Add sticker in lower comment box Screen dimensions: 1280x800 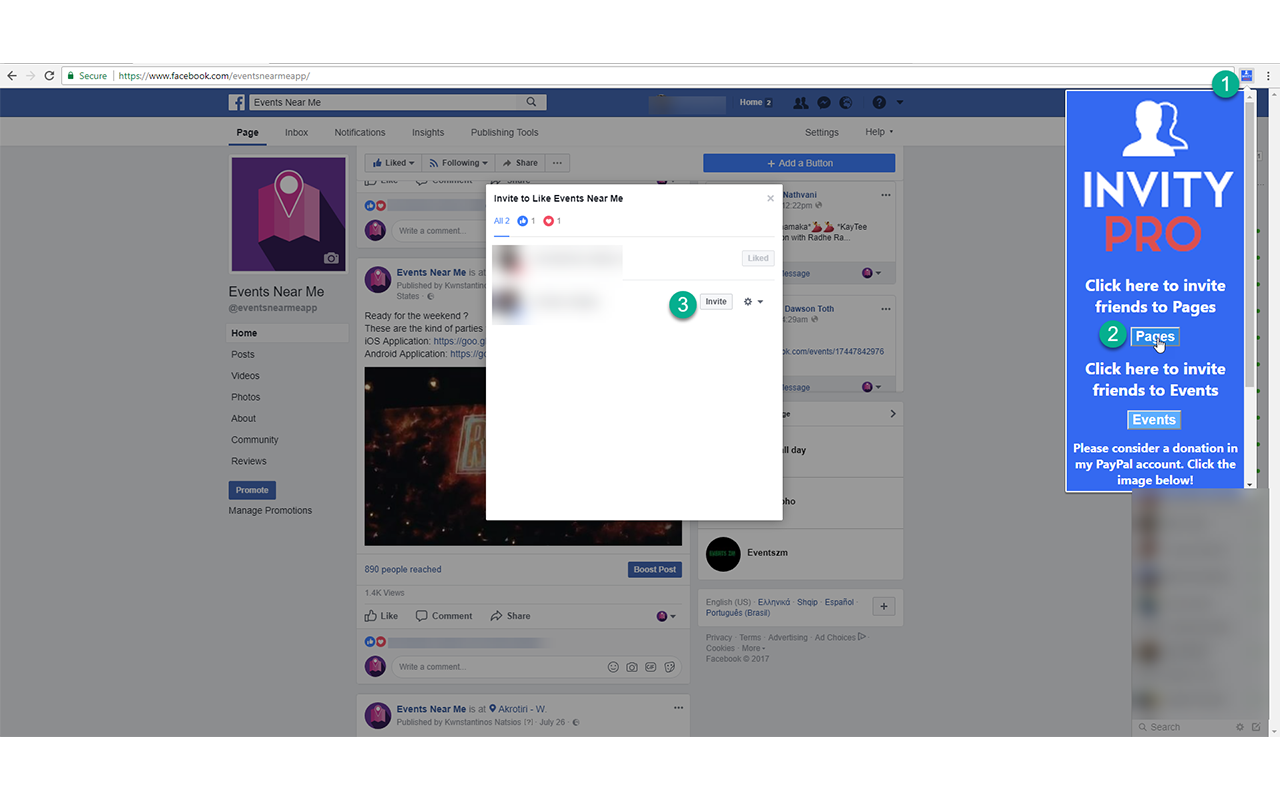(670, 667)
